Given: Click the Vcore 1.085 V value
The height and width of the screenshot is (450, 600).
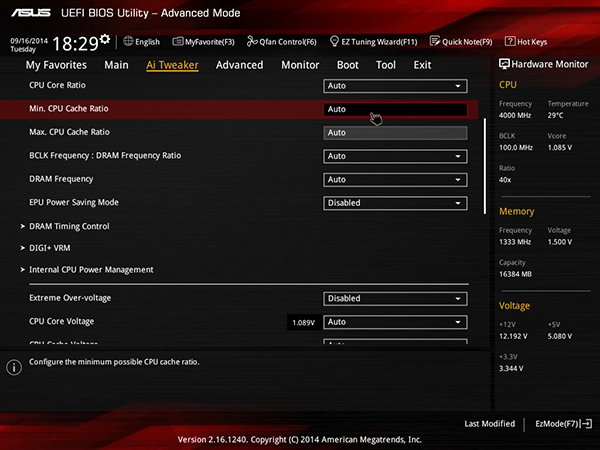Looking at the screenshot, I should coord(559,147).
